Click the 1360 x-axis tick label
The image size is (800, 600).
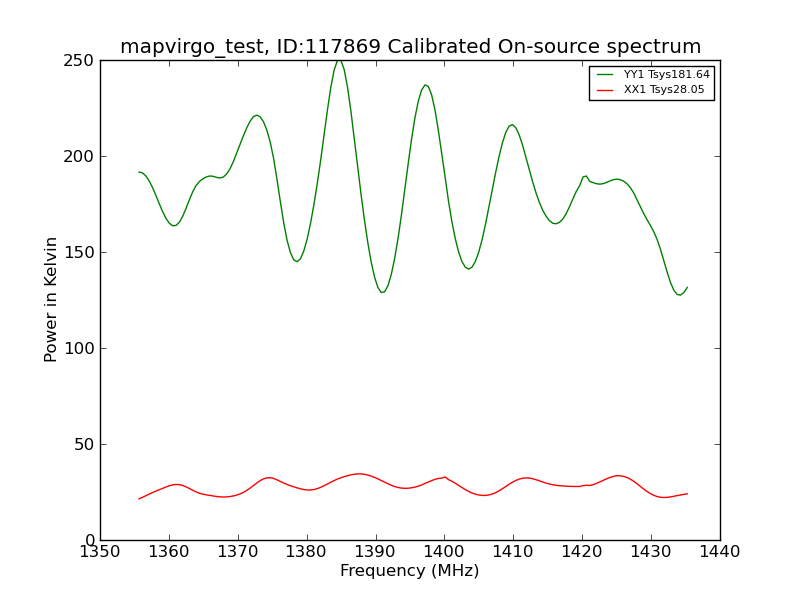tap(169, 552)
